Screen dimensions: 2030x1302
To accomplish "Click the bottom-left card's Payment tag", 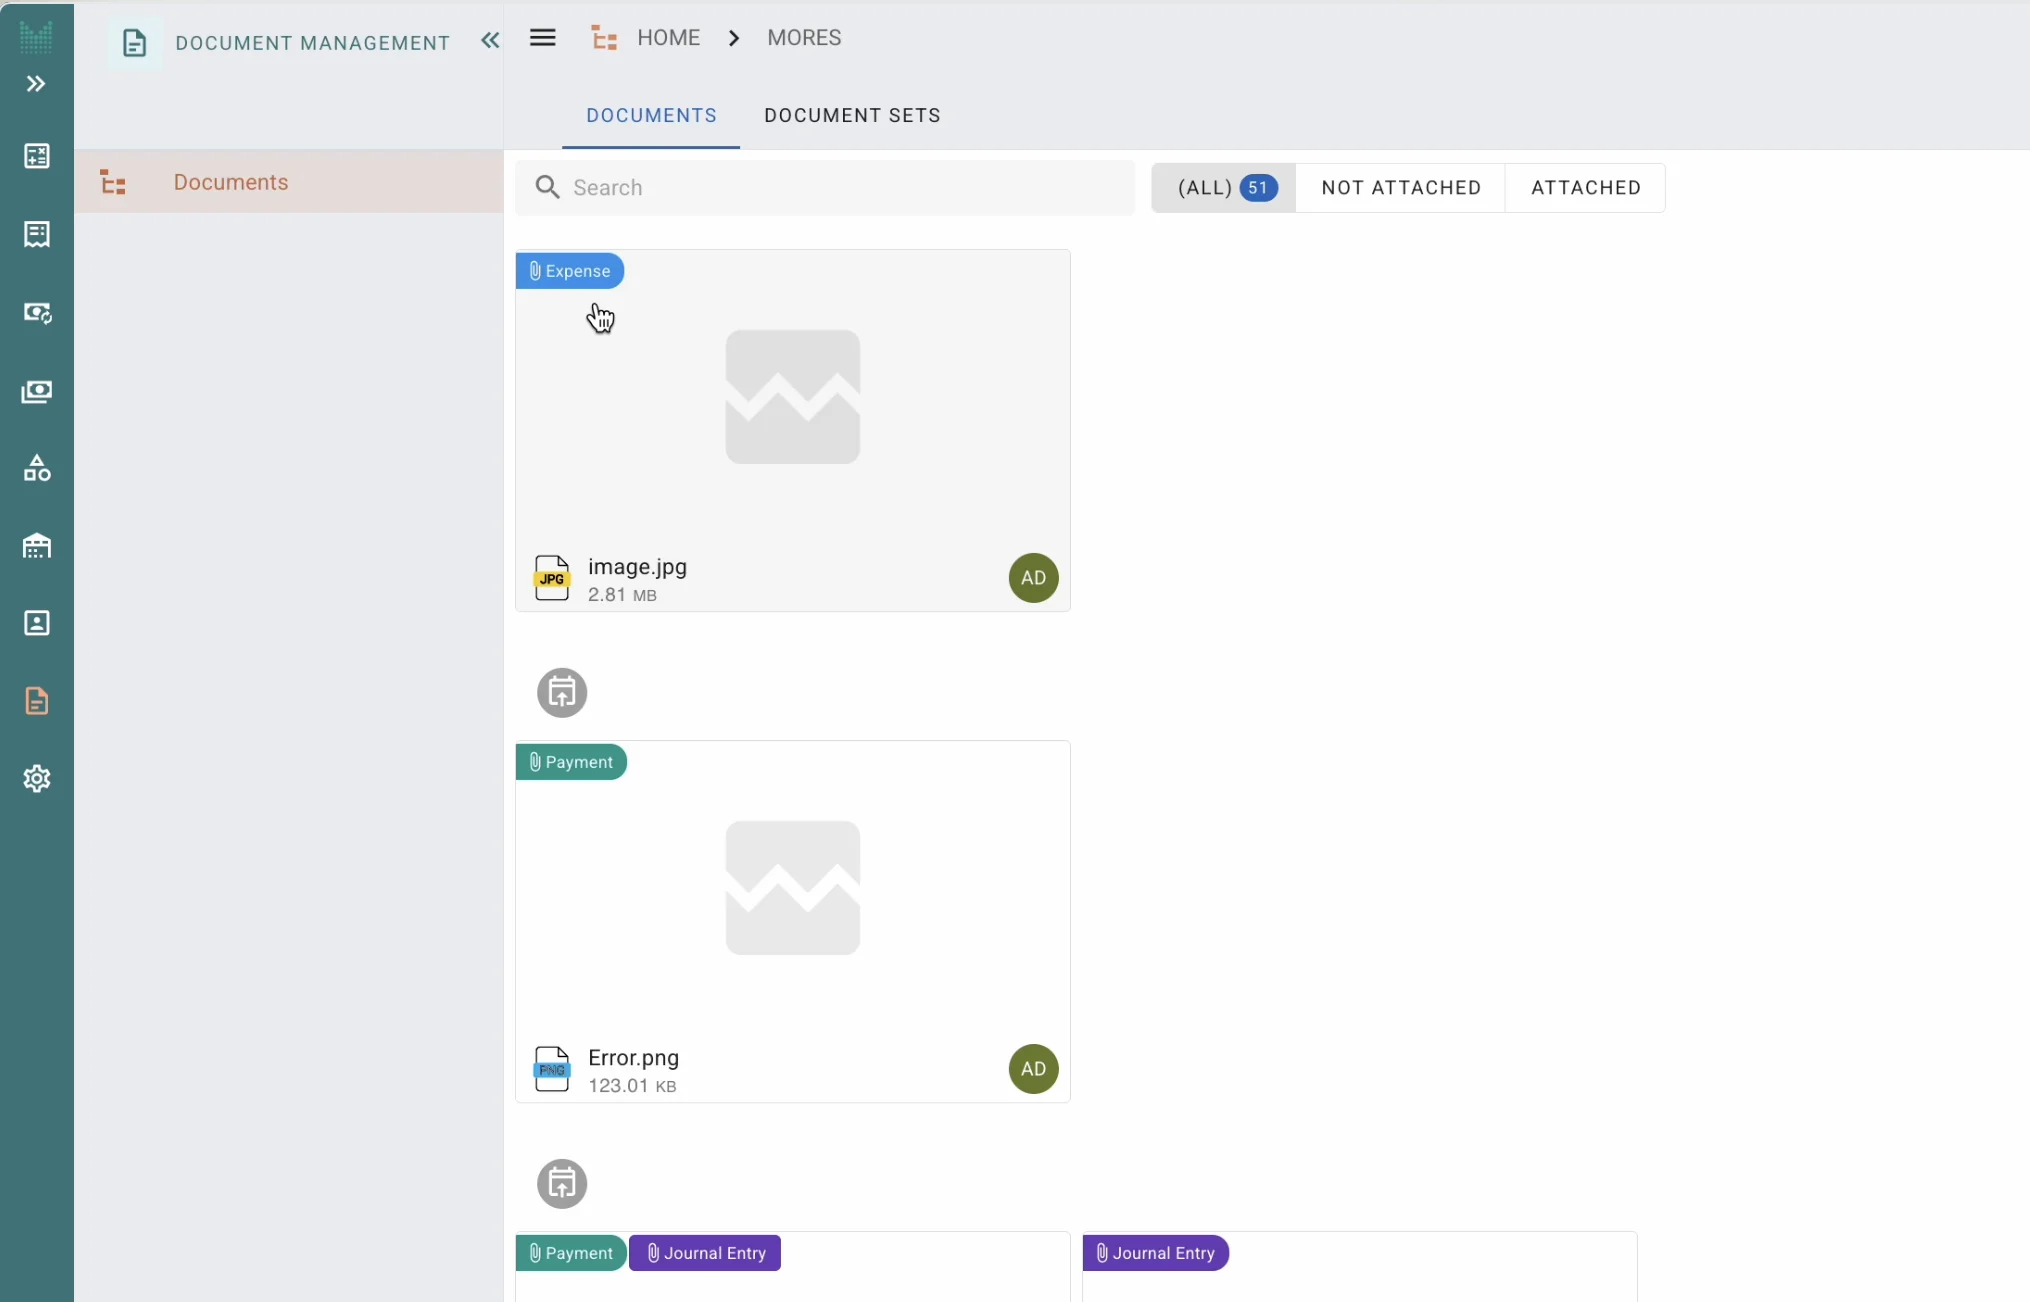I will click(571, 1253).
